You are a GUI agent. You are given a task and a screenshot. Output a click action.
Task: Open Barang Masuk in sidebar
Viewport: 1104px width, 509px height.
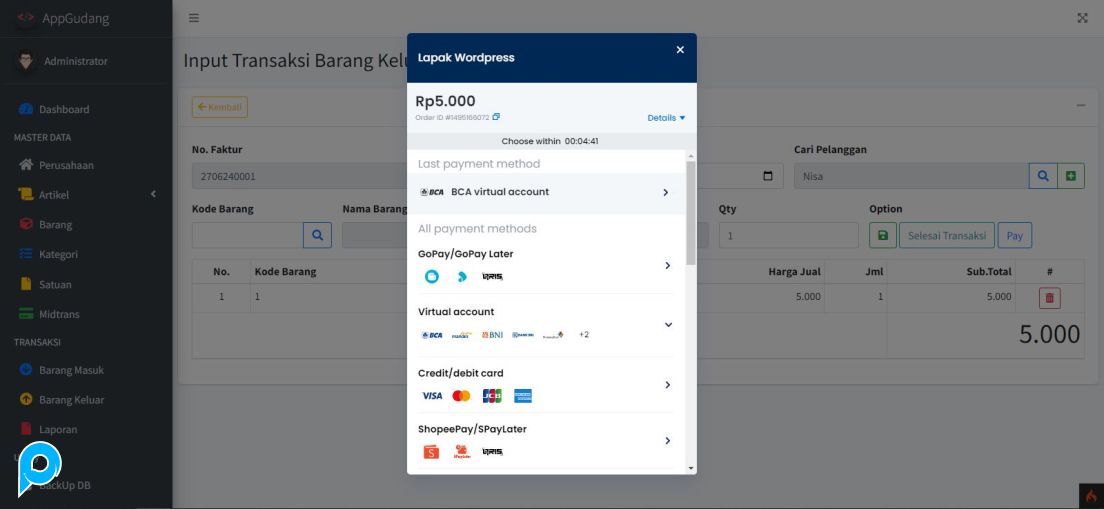[x=71, y=370]
